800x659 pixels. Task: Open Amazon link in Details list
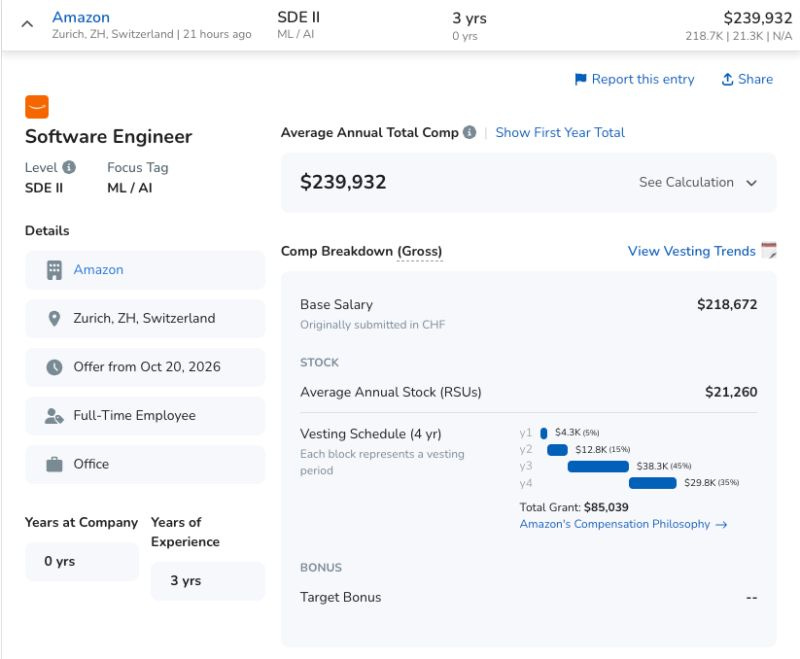(x=98, y=270)
